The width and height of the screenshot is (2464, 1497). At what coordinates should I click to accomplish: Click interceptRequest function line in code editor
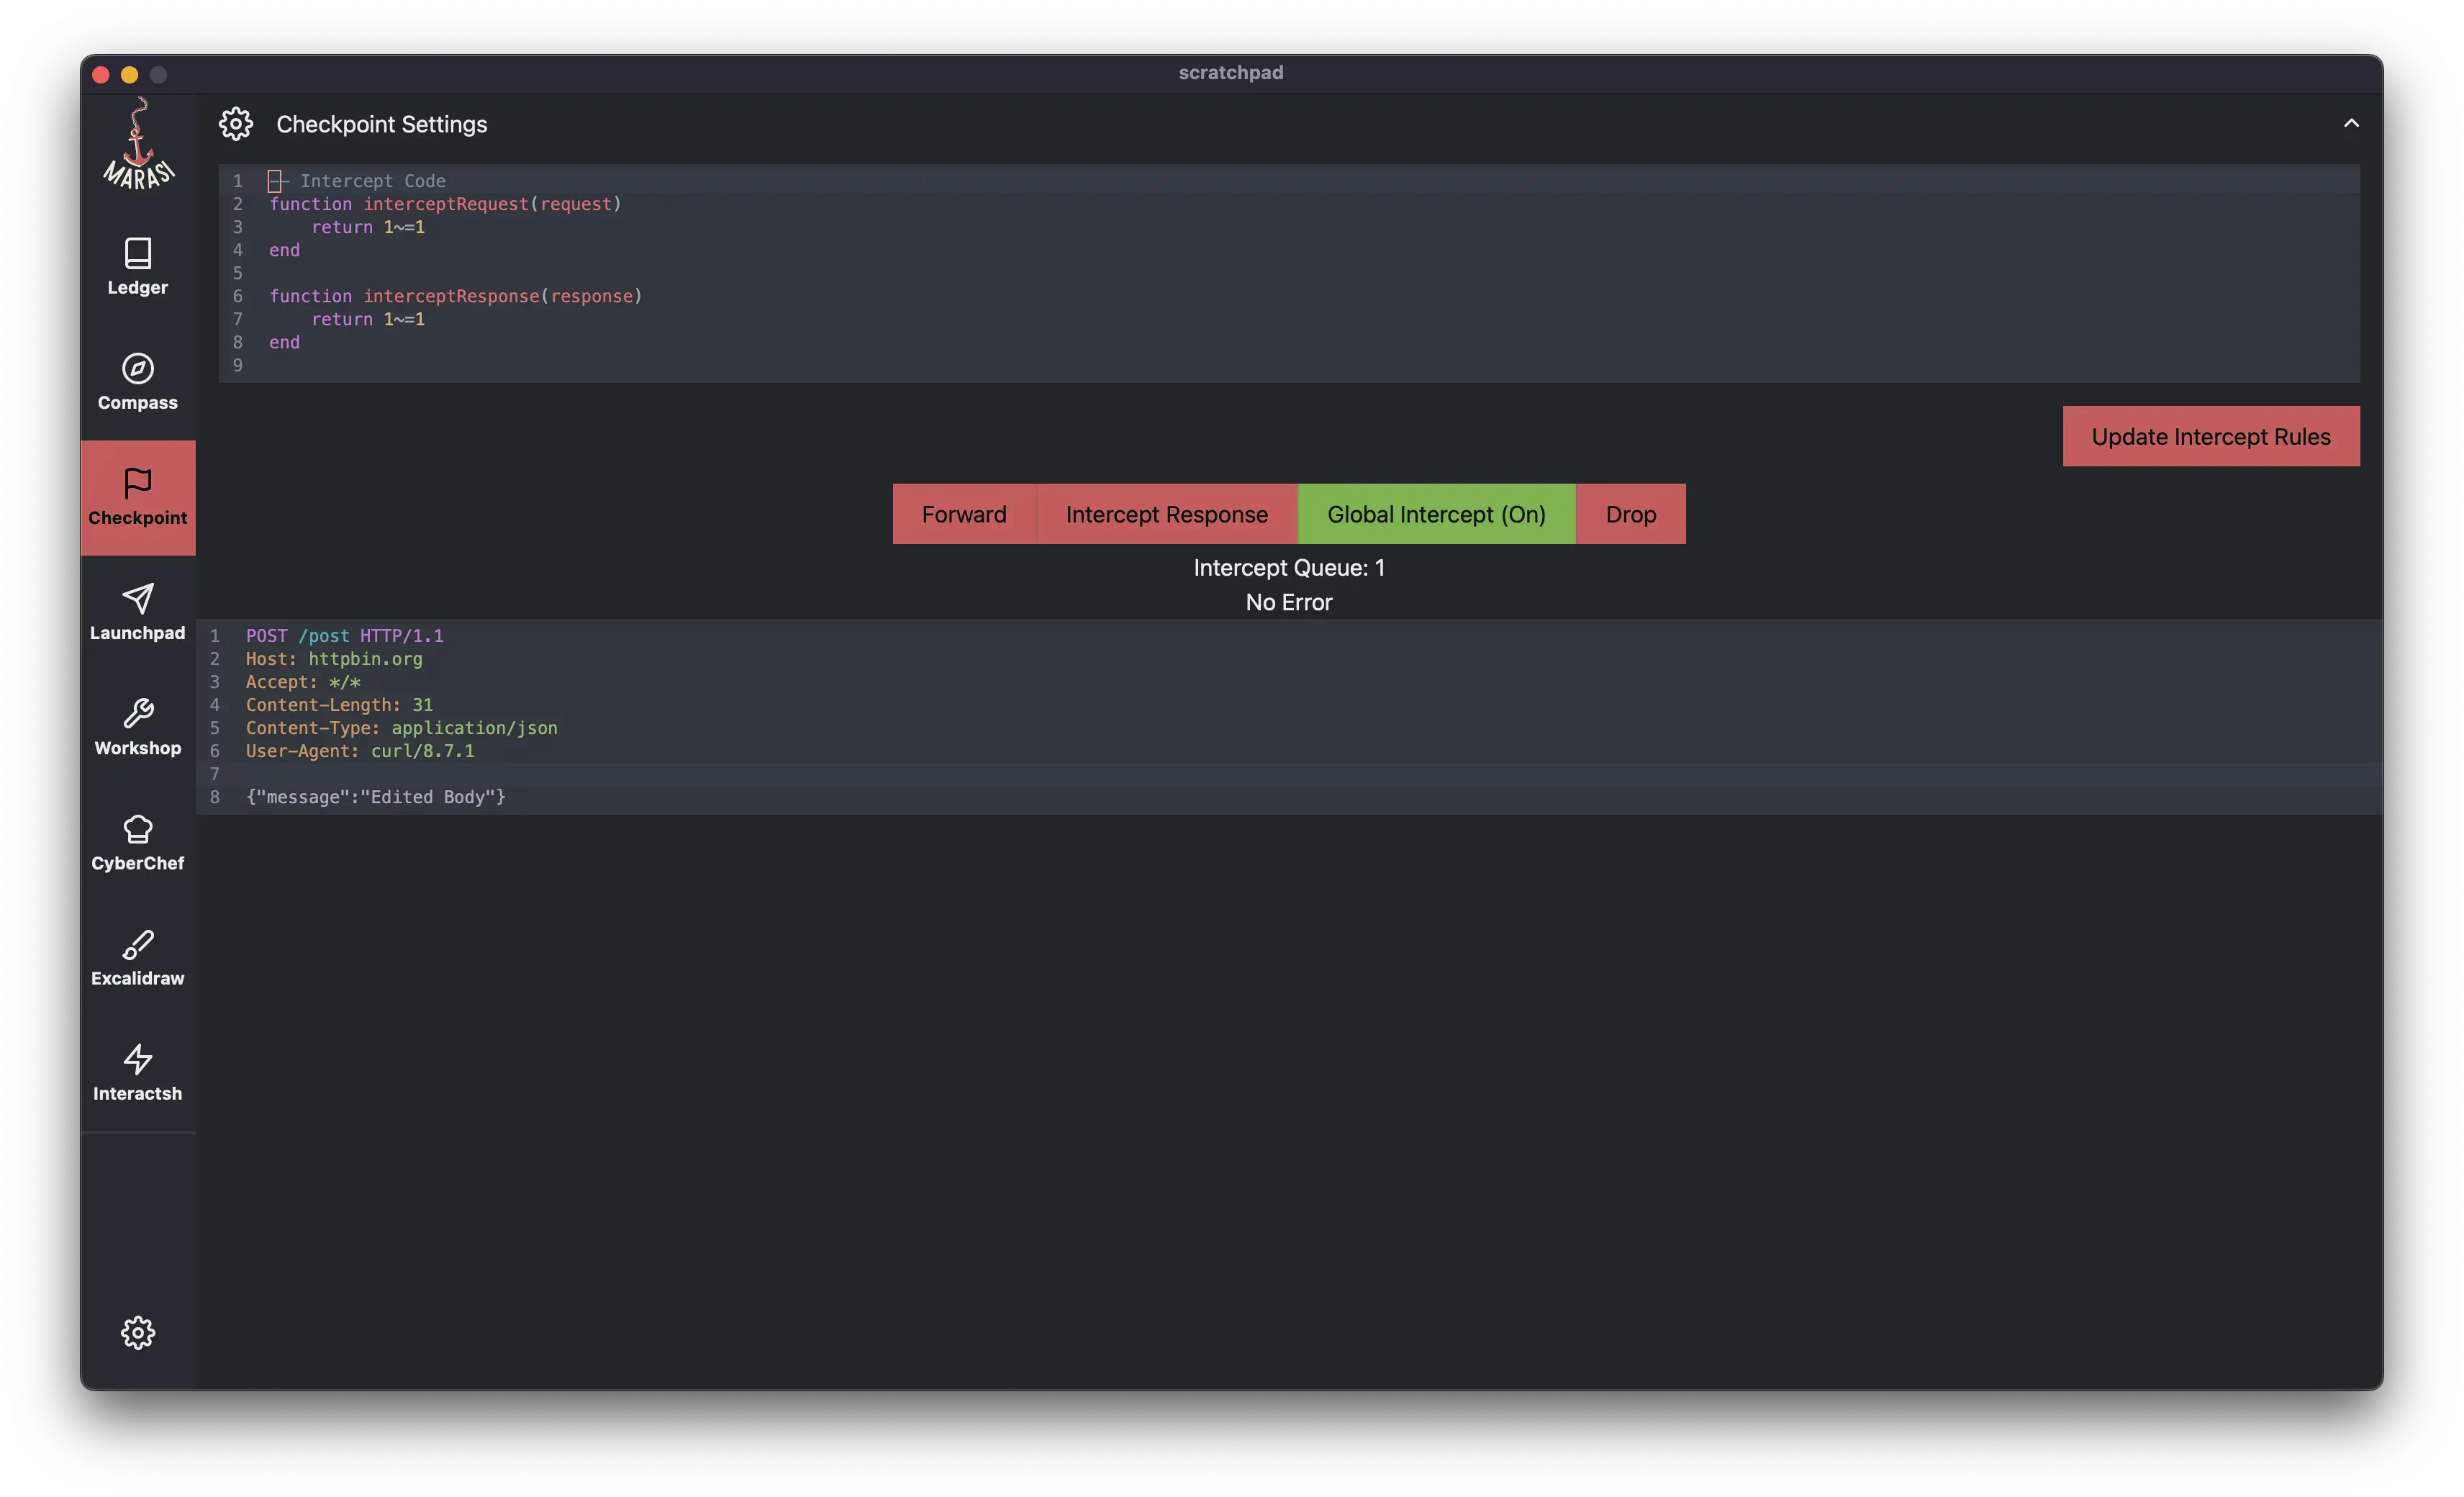coord(445,204)
